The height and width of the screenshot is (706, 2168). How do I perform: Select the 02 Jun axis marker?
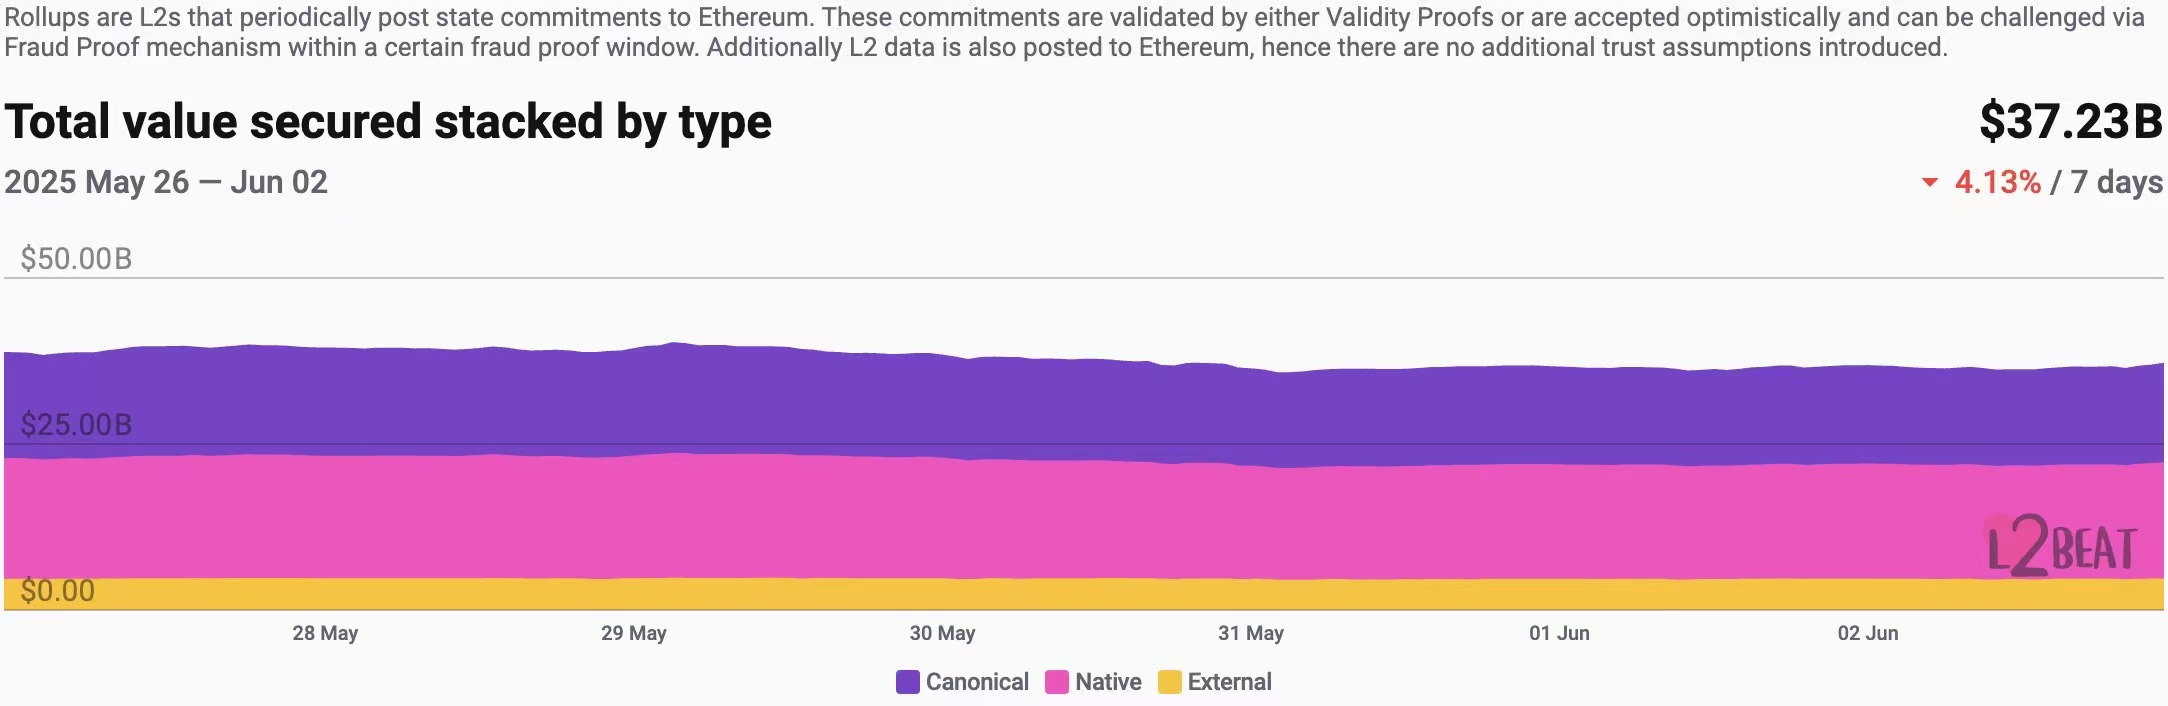(1868, 633)
